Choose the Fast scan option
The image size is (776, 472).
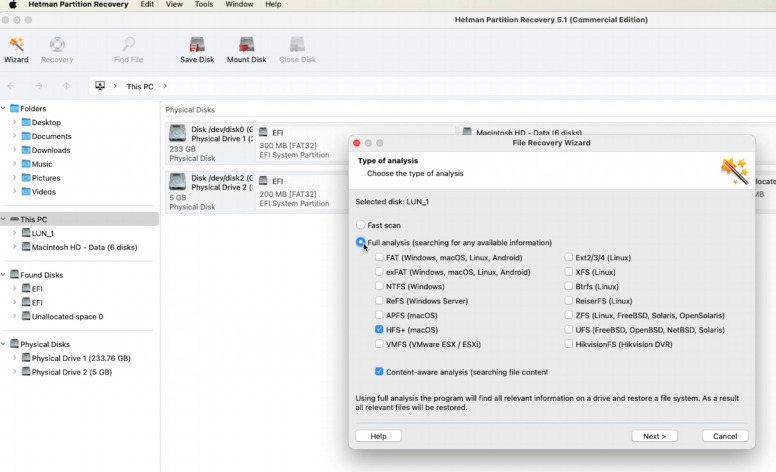361,225
